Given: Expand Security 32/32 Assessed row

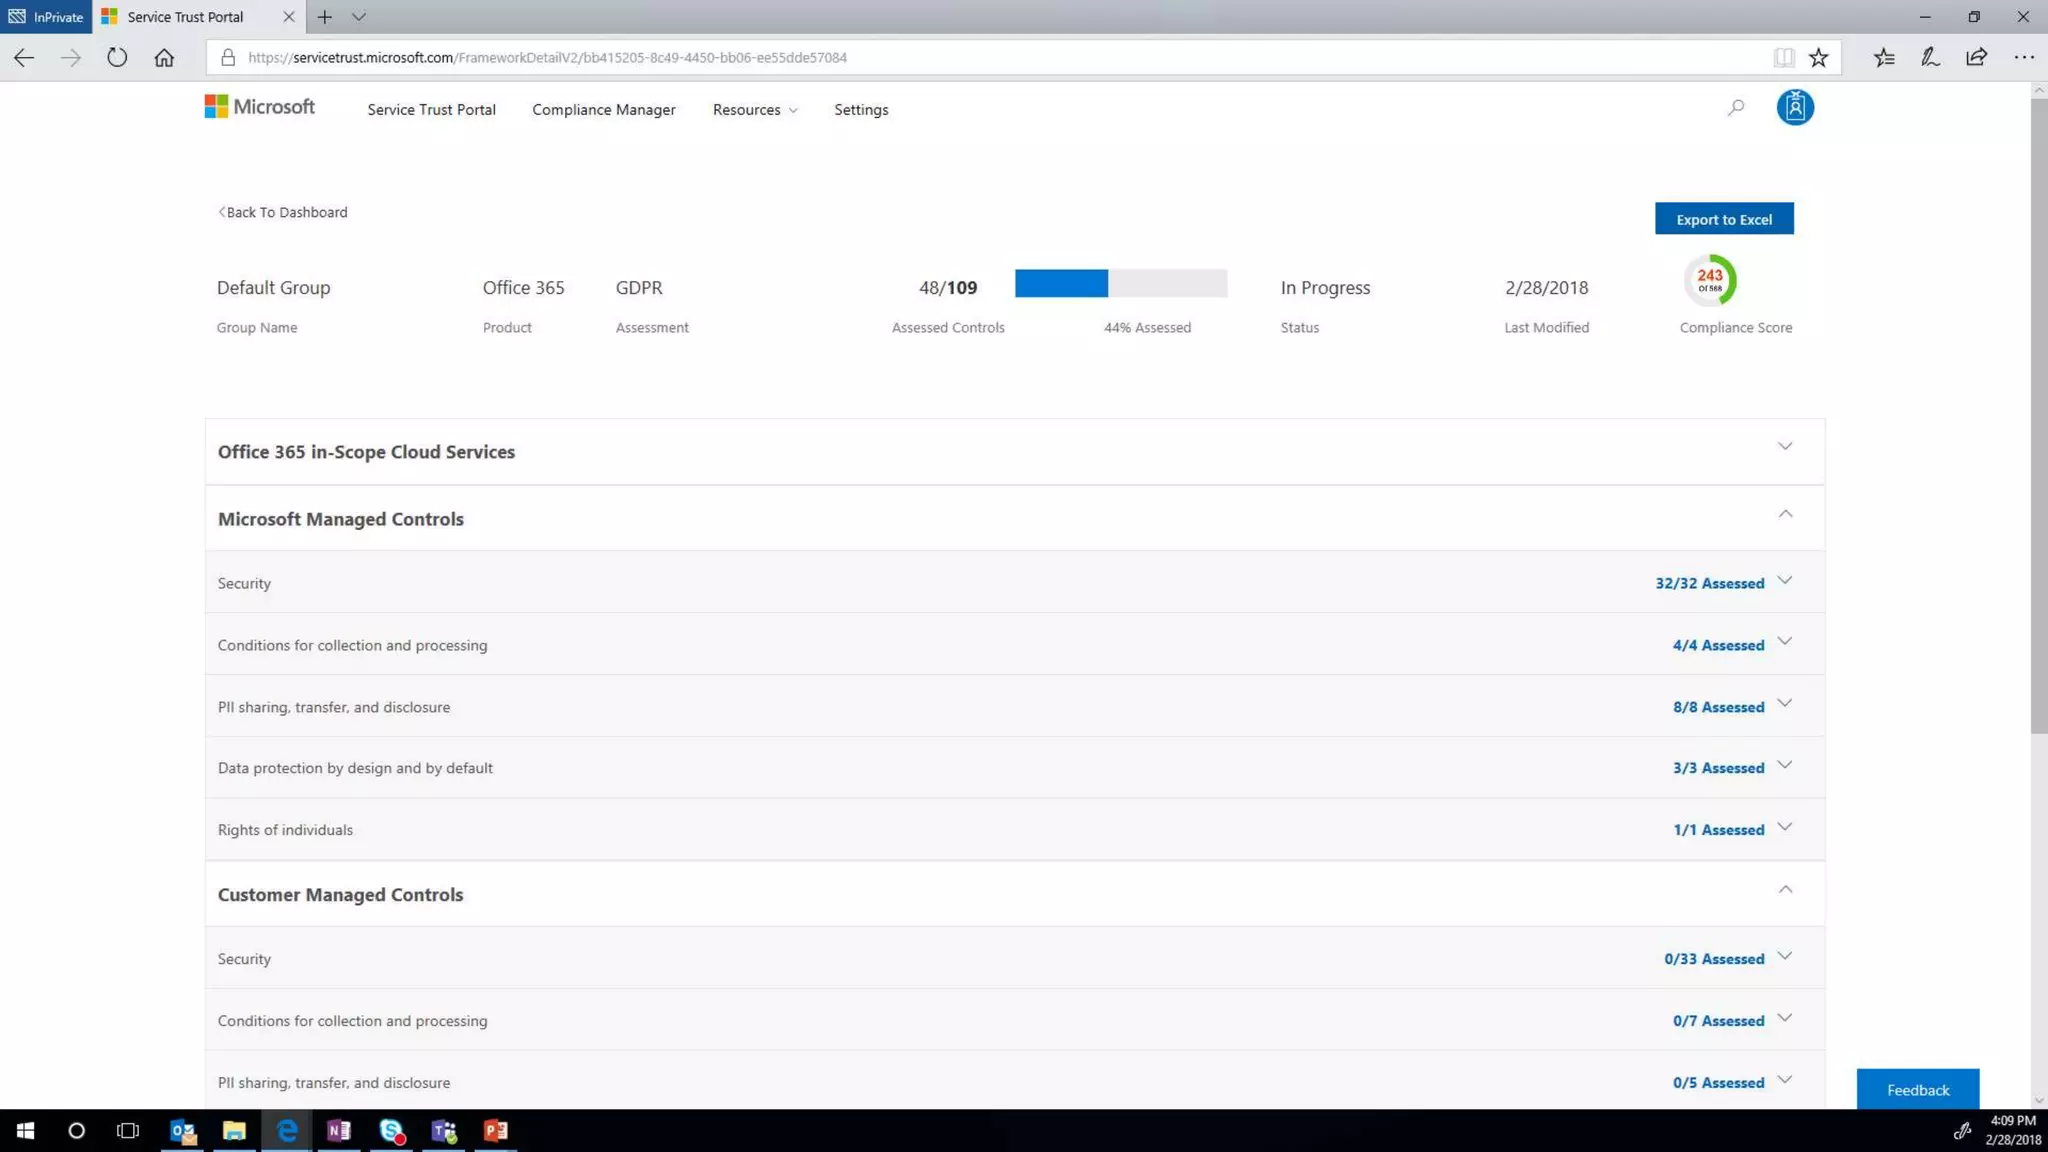Looking at the screenshot, I should 1785,581.
